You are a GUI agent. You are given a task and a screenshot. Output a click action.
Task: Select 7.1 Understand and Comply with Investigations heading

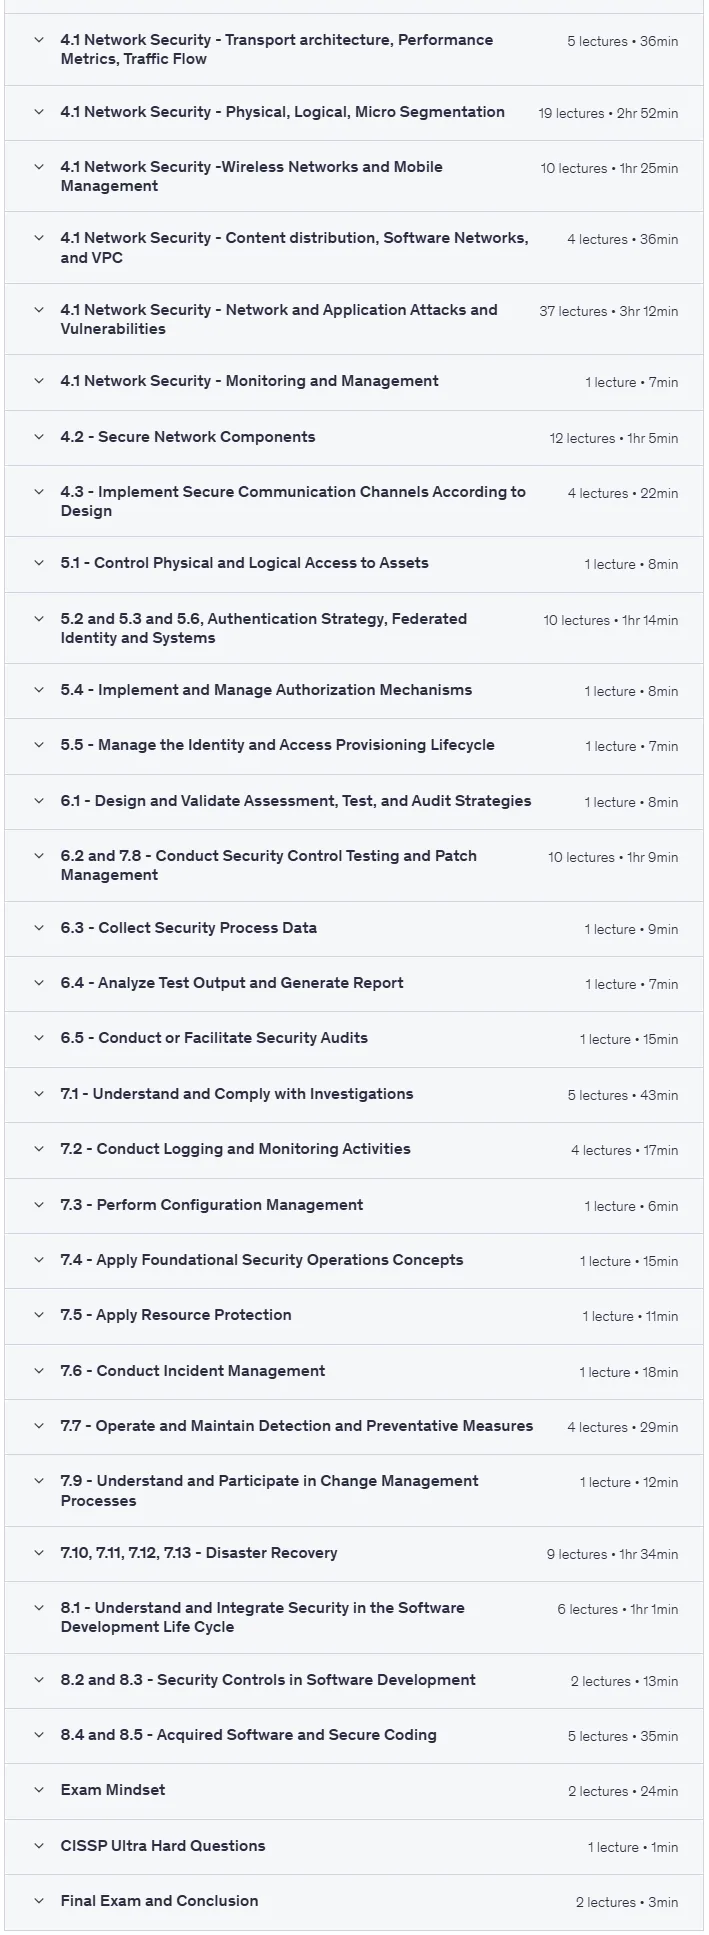point(237,1094)
